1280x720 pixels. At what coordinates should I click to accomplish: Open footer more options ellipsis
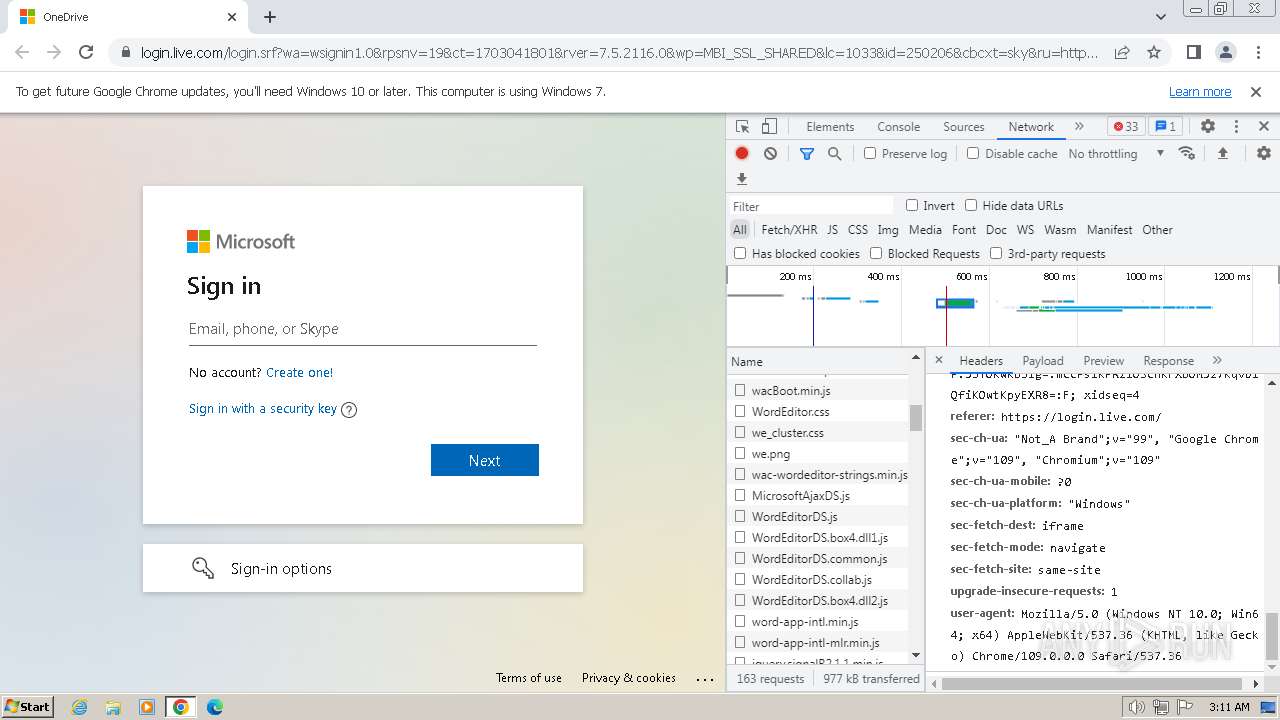click(706, 678)
